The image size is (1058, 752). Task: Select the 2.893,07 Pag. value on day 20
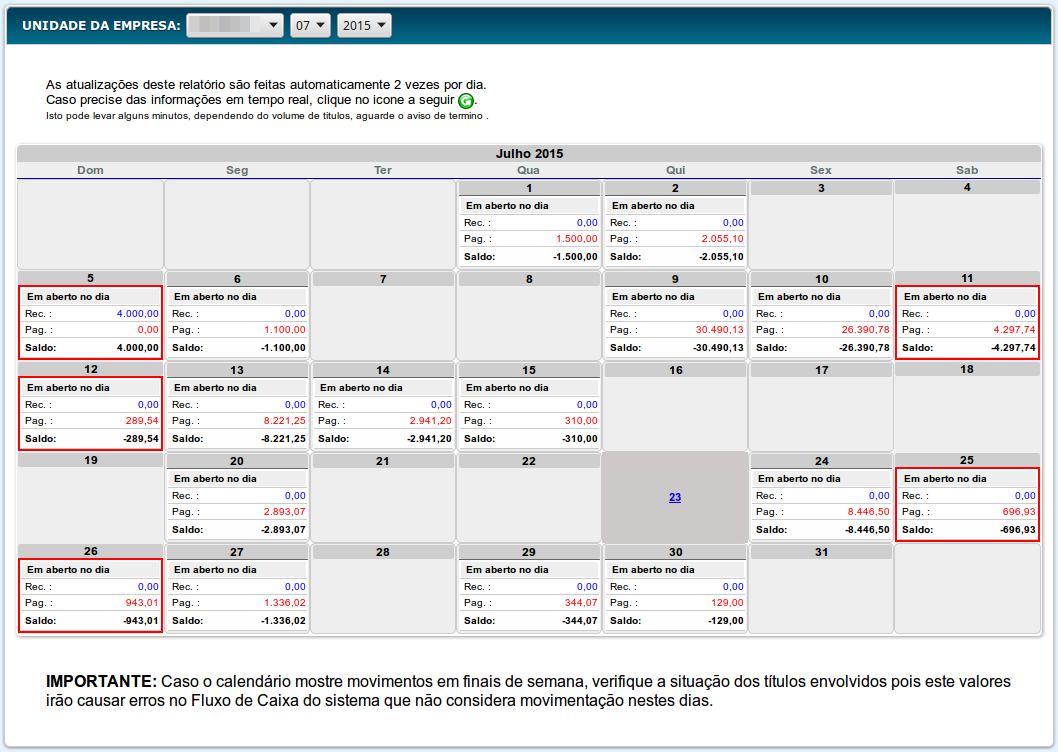[285, 512]
